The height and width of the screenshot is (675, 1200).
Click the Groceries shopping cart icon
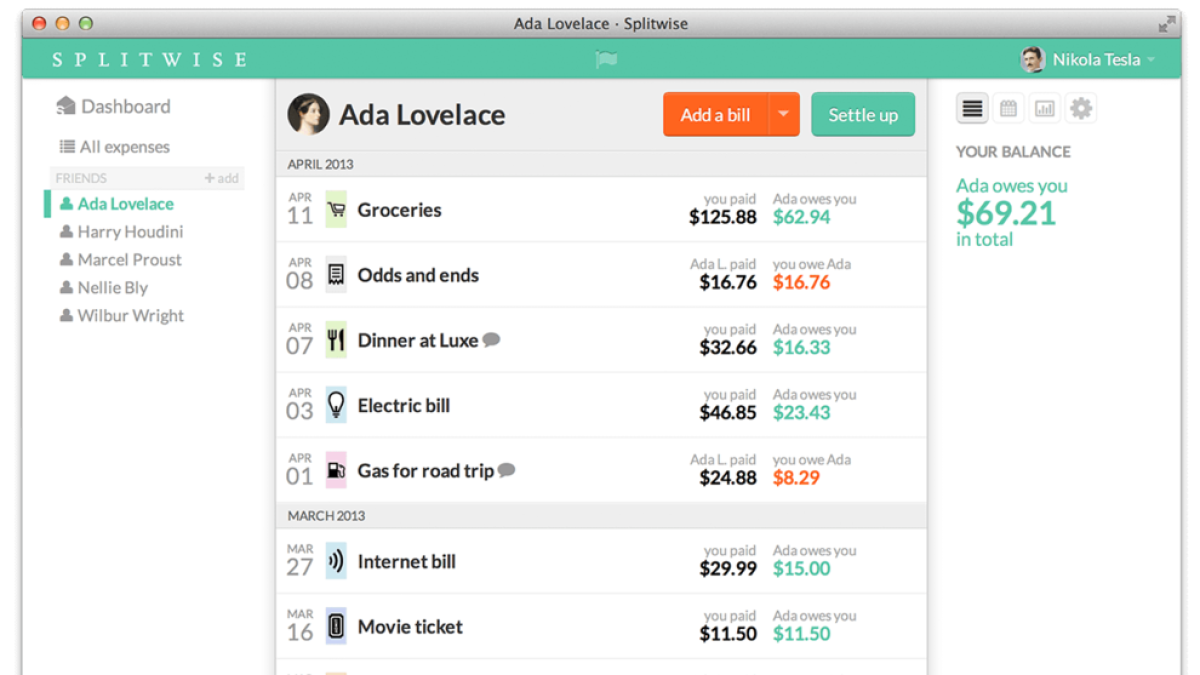pos(336,210)
